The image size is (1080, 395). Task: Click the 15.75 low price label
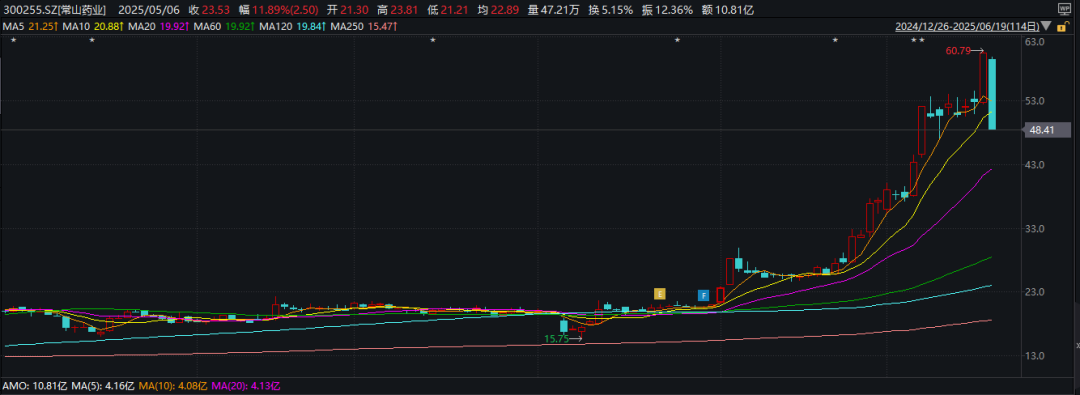557,338
